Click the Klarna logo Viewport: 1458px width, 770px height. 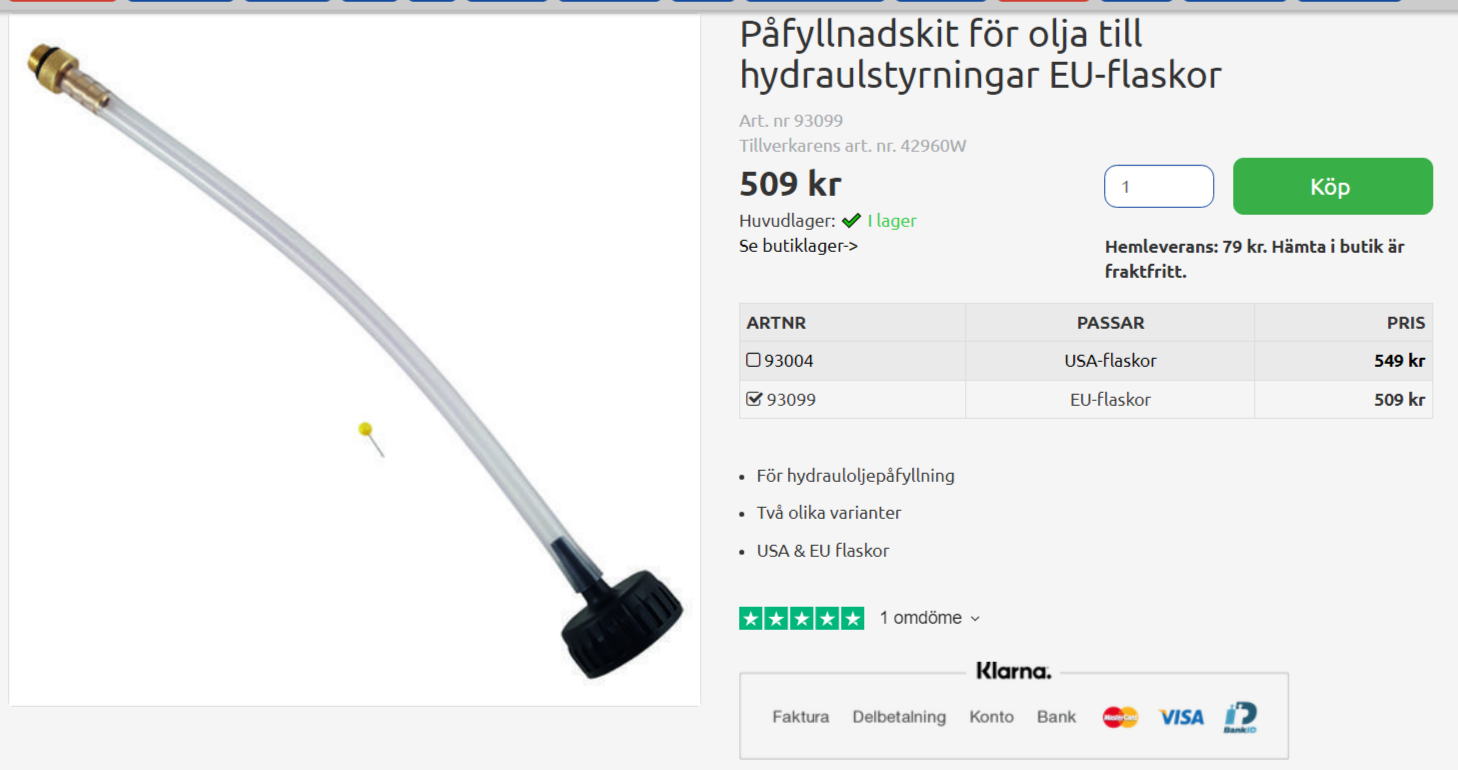[x=1013, y=671]
